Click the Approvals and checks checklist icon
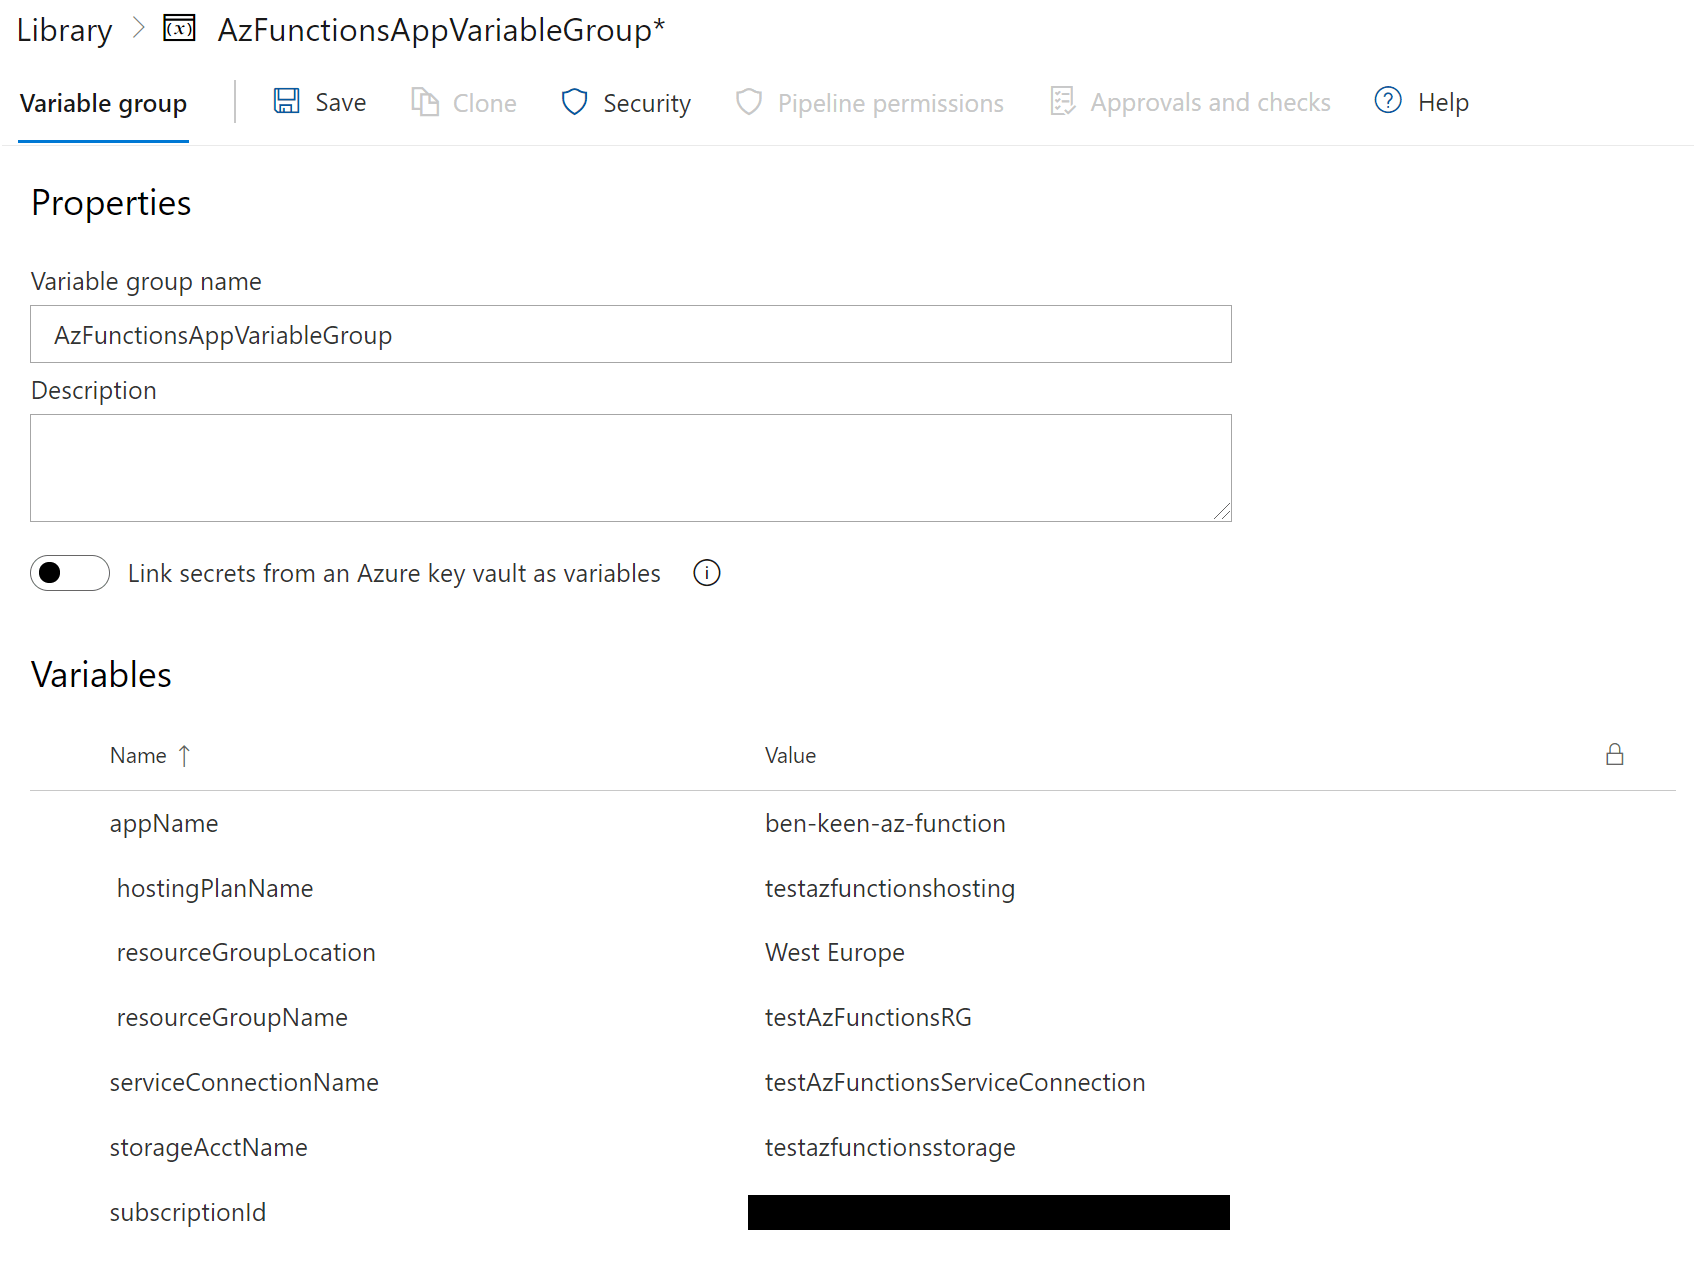The height and width of the screenshot is (1276, 1702). 1062,101
